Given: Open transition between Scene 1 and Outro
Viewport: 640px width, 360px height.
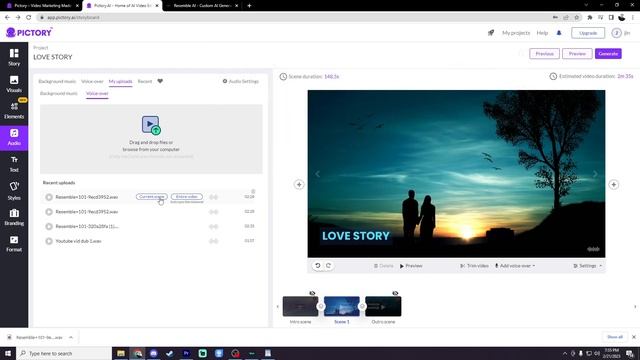Looking at the screenshot, I should coord(362,306).
